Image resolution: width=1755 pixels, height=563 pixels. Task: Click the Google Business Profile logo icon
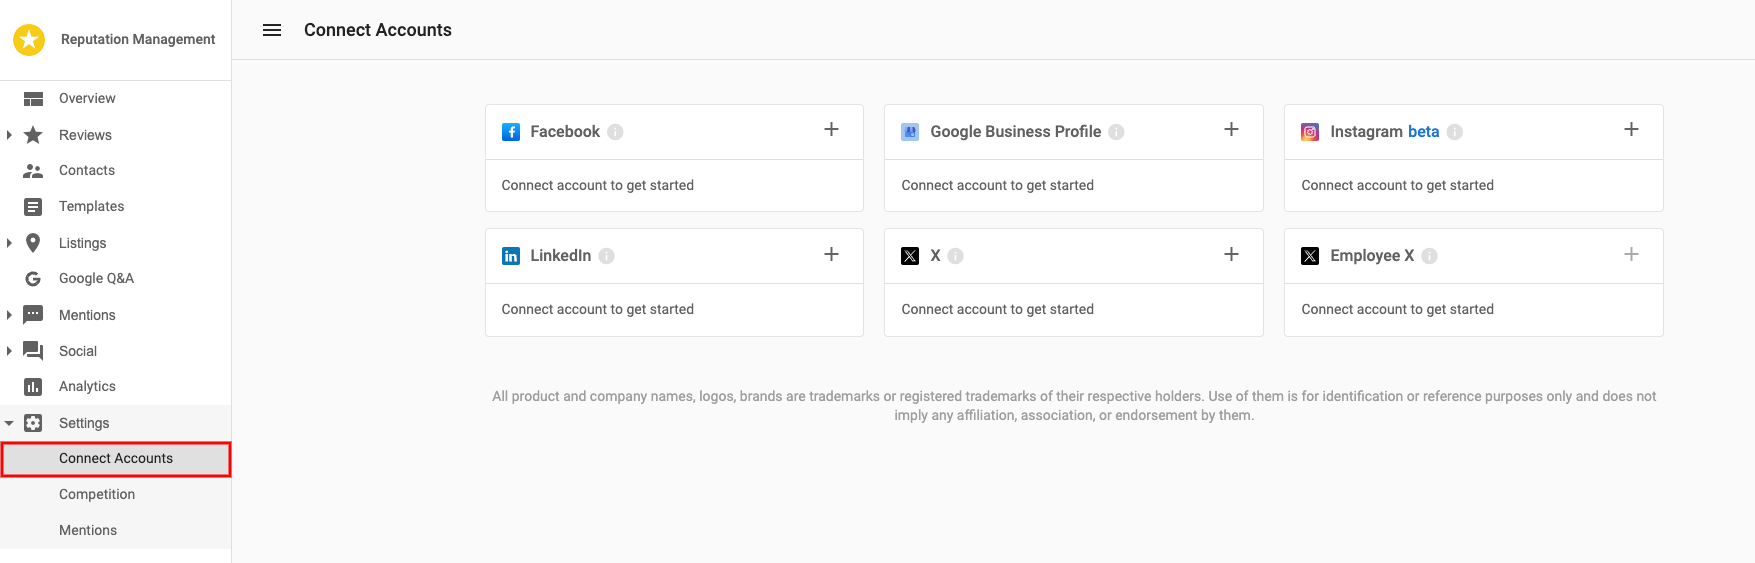tap(910, 132)
